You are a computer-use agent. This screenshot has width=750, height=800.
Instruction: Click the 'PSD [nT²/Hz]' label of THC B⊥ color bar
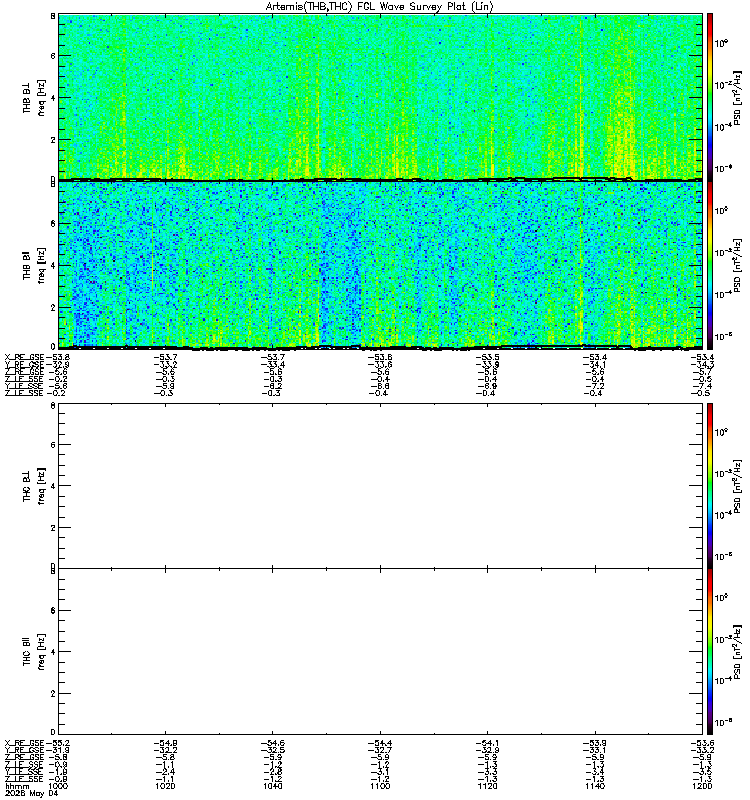coord(737,486)
